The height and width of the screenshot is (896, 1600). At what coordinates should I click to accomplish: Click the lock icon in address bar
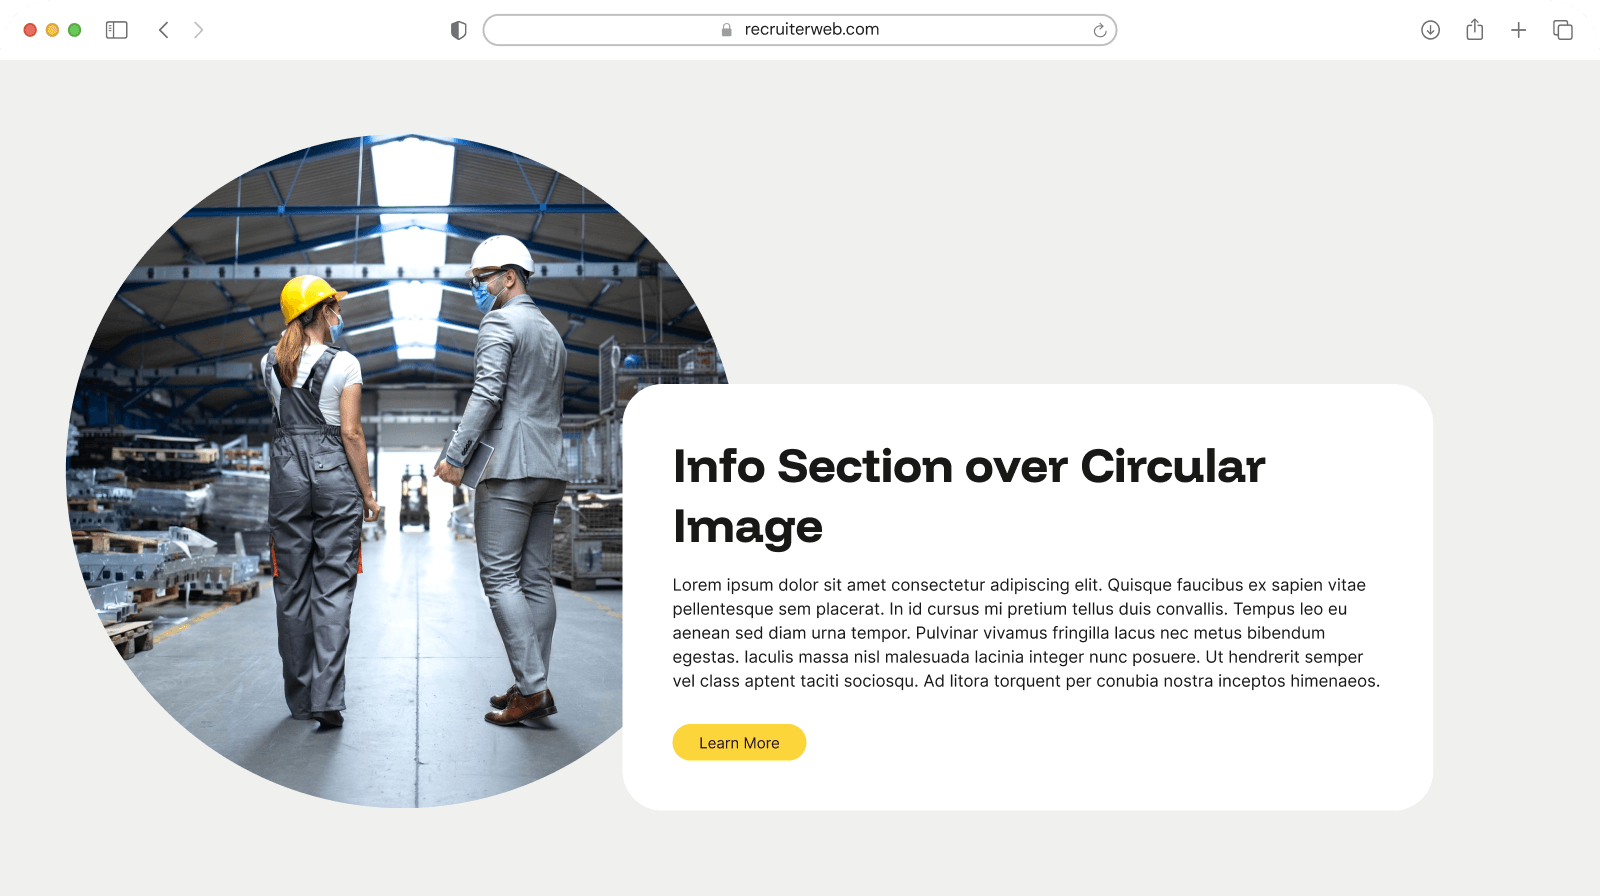tap(727, 30)
